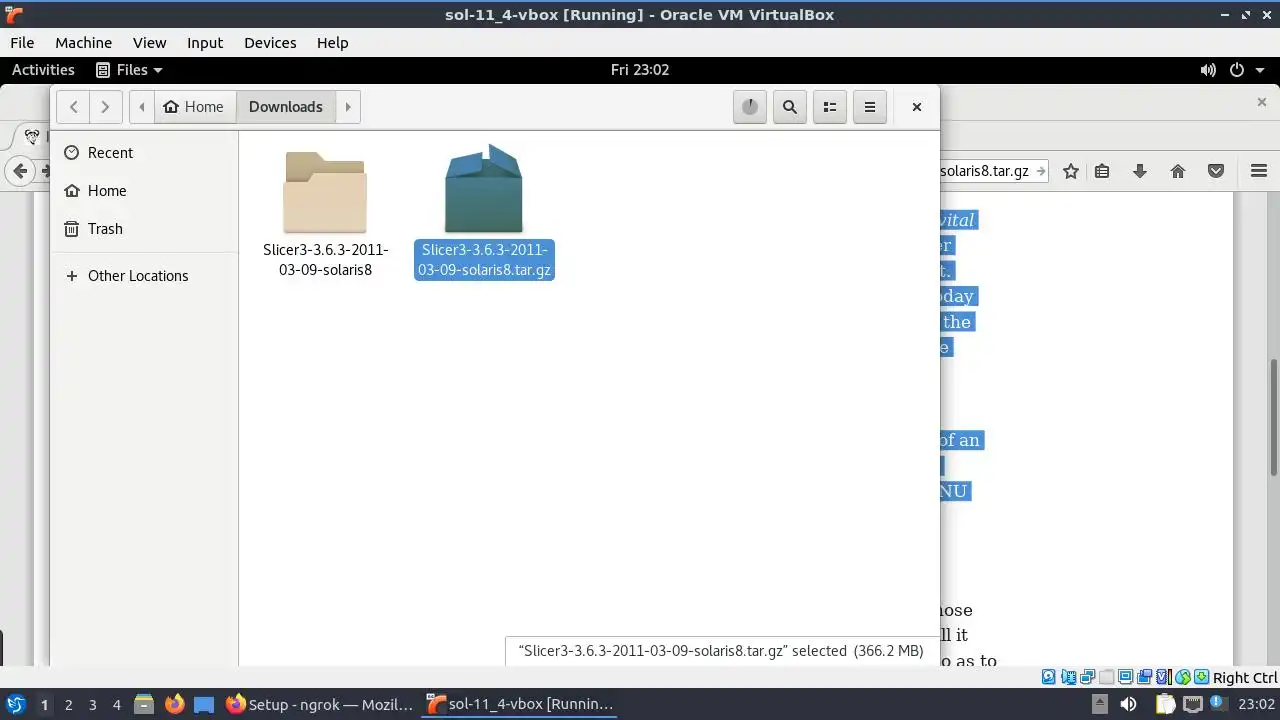Open host tray clipboard icon
Screen dimensions: 1280x720
tap(1166, 703)
